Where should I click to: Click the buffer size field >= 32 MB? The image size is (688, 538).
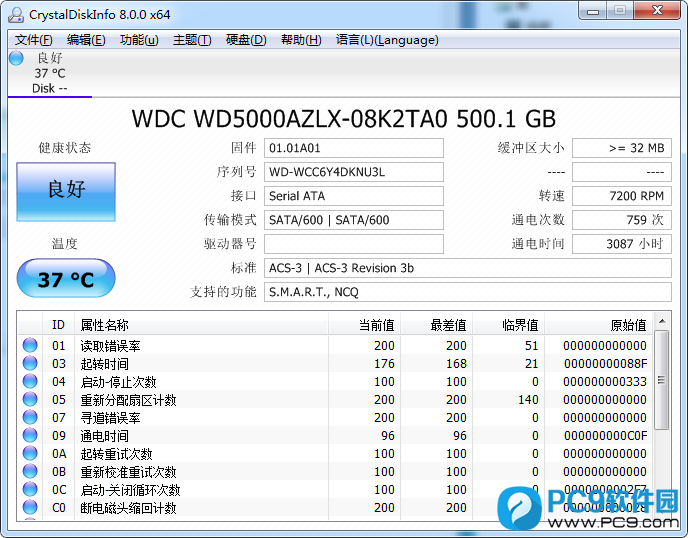tap(622, 148)
